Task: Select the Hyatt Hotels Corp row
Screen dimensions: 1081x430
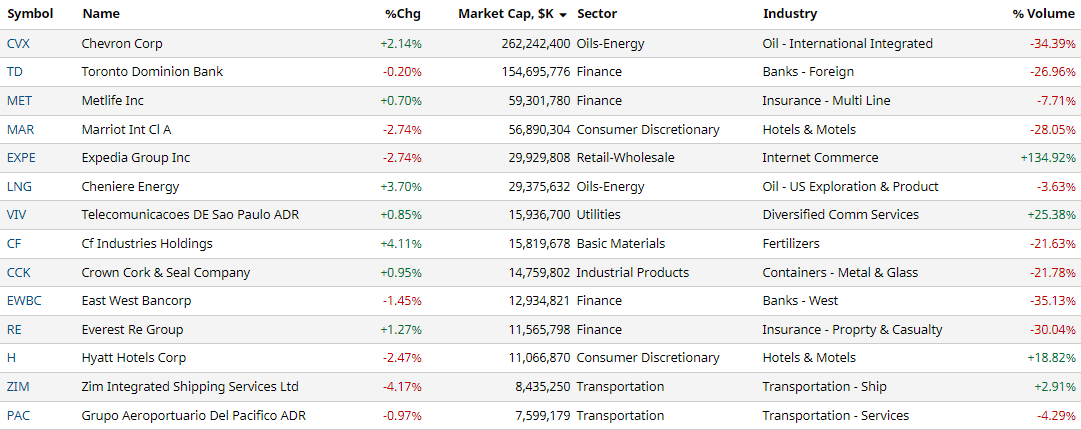Action: click(x=134, y=358)
